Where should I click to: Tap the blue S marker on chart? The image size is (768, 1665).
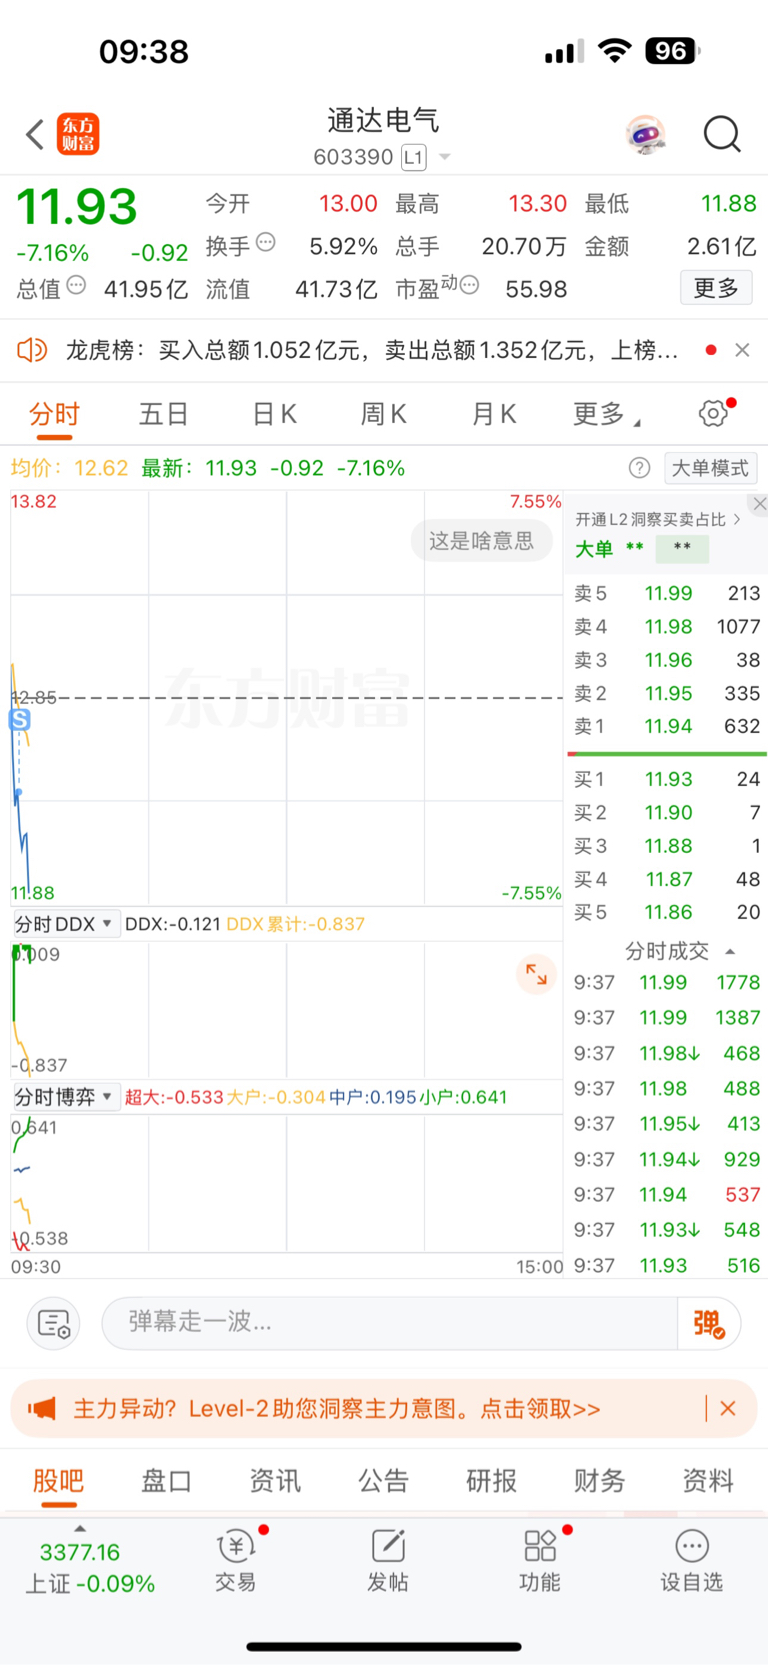click(x=19, y=719)
